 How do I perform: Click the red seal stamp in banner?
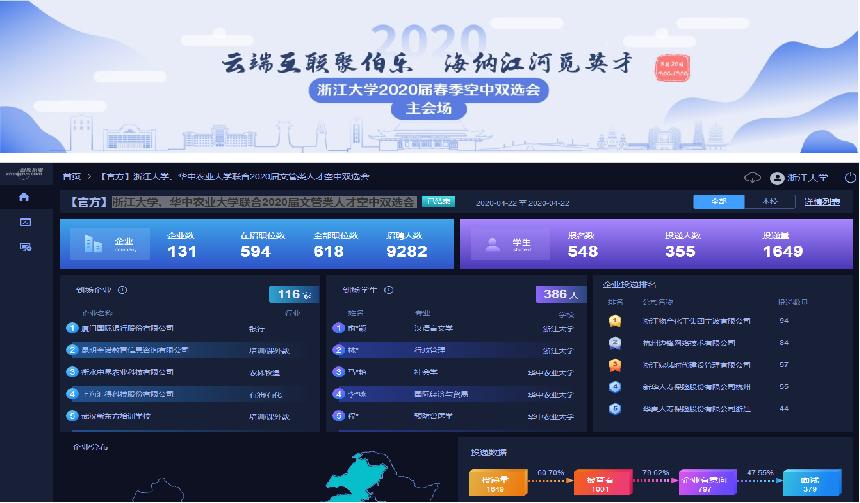tap(672, 69)
